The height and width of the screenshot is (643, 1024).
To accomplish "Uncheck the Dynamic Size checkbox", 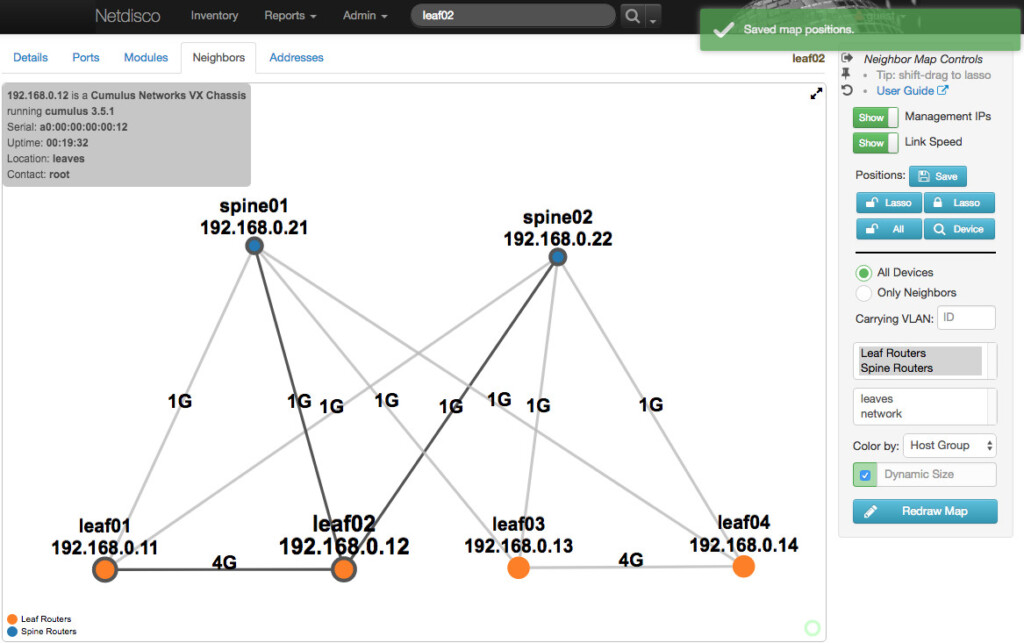I will pos(864,475).
